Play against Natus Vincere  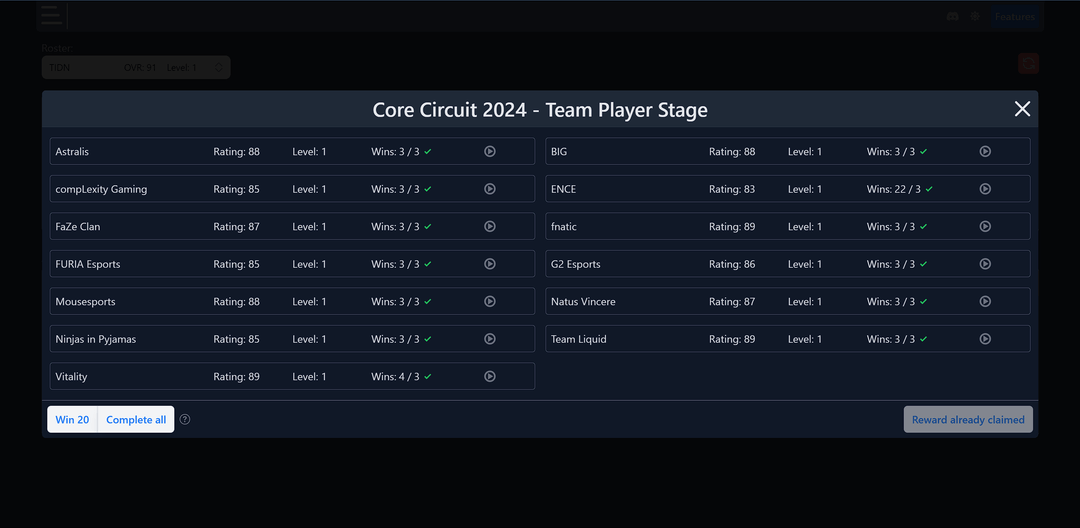click(x=985, y=302)
